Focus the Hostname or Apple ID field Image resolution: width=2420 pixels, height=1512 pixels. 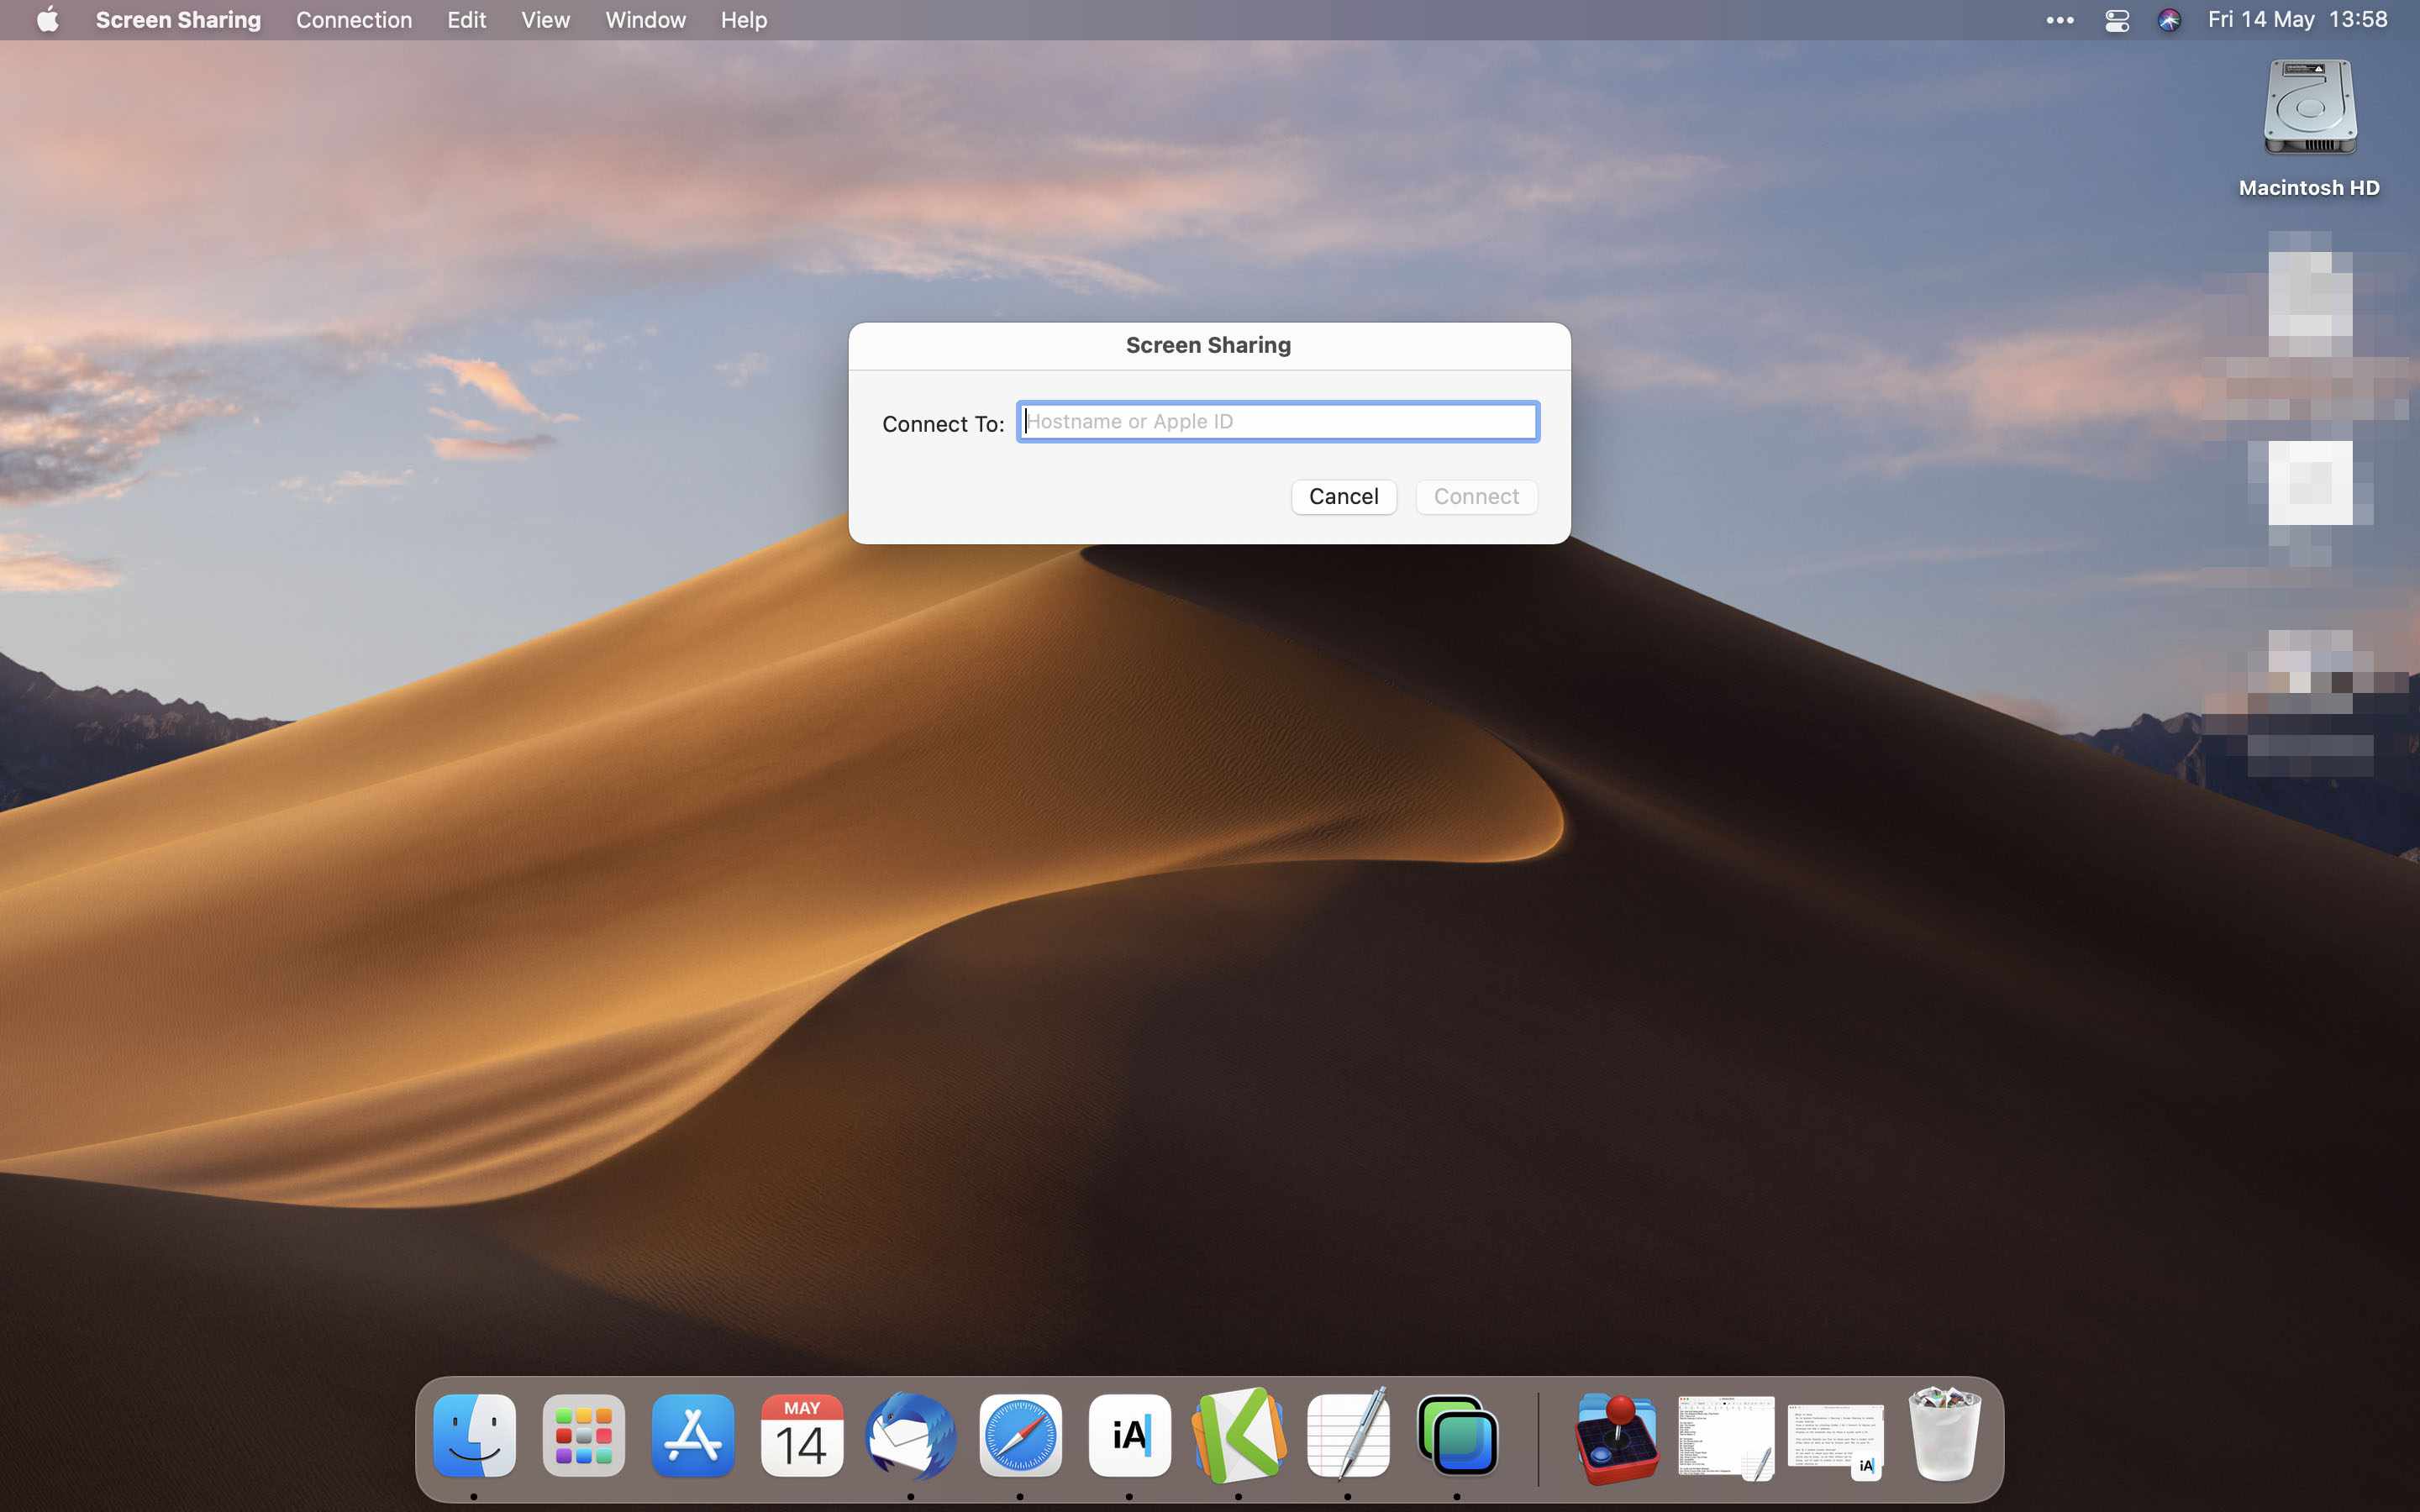point(1278,421)
